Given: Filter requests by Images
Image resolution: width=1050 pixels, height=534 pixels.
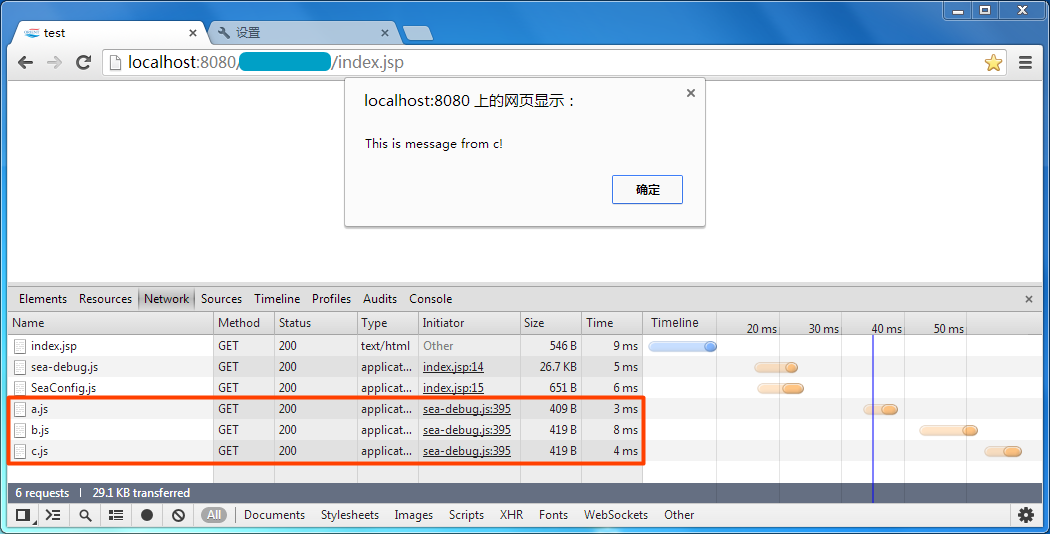Looking at the screenshot, I should [x=413, y=515].
